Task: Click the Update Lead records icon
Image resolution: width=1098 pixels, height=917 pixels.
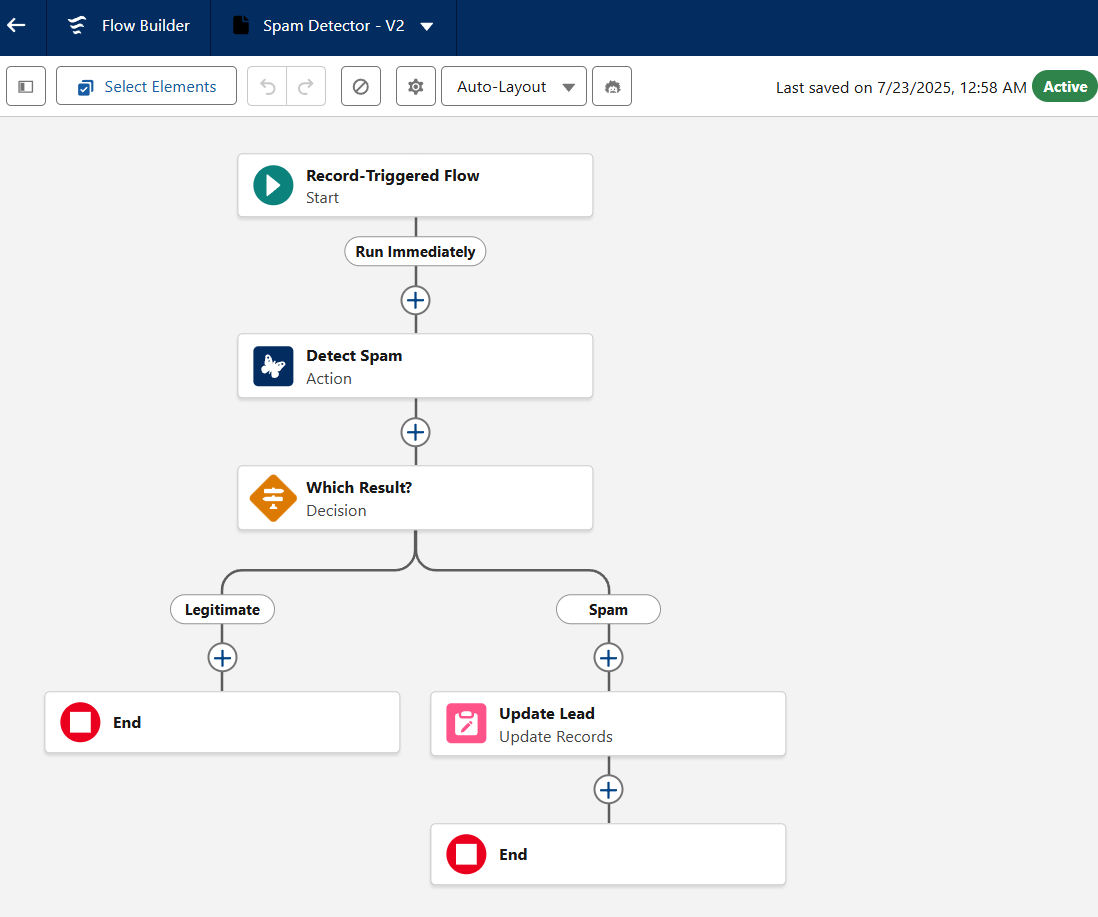Action: point(466,723)
